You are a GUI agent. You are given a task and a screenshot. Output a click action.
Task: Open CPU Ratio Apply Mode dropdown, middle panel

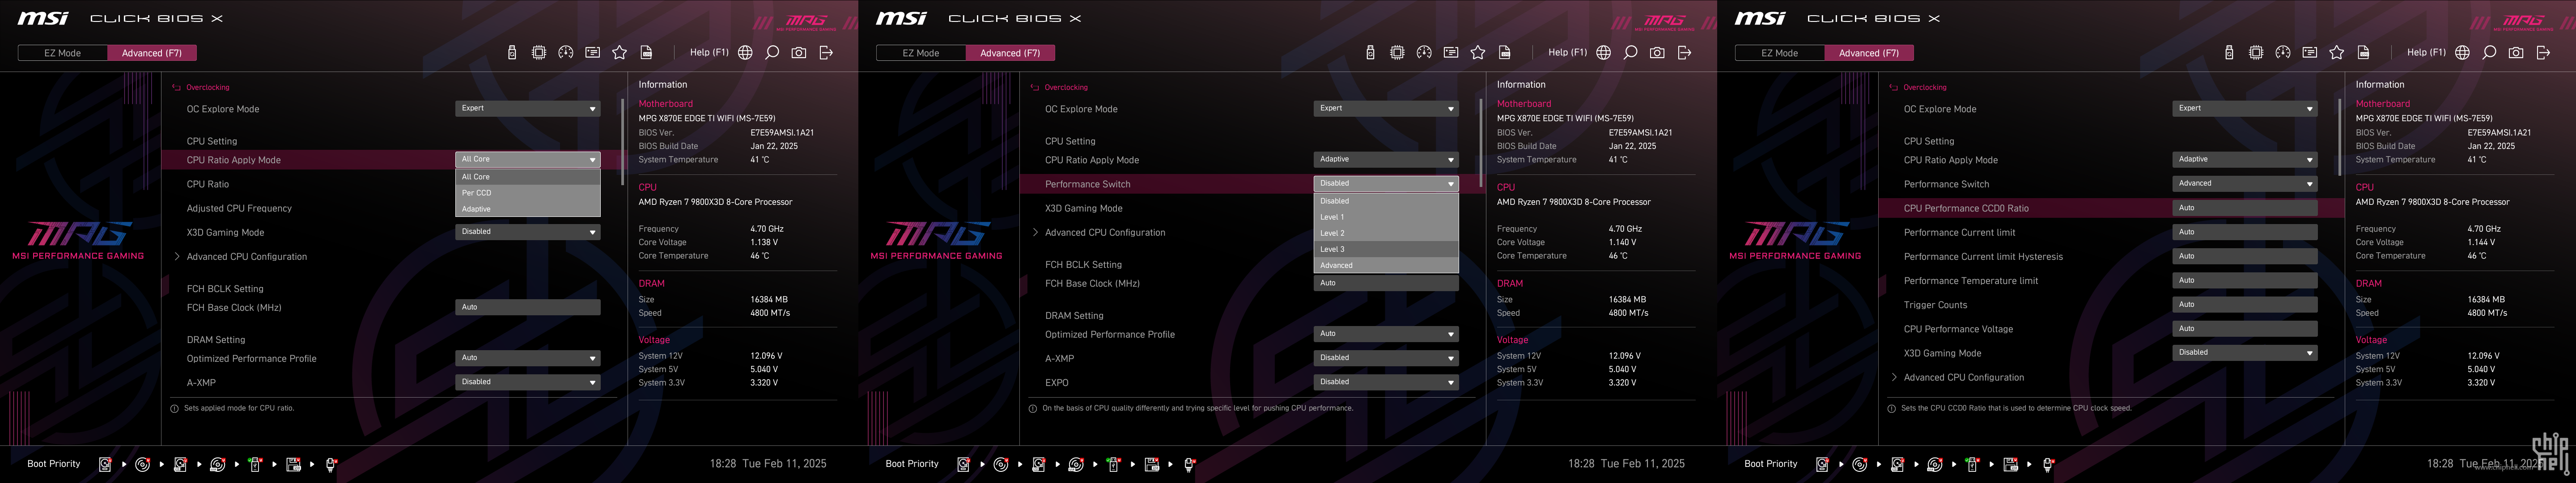tap(1386, 159)
